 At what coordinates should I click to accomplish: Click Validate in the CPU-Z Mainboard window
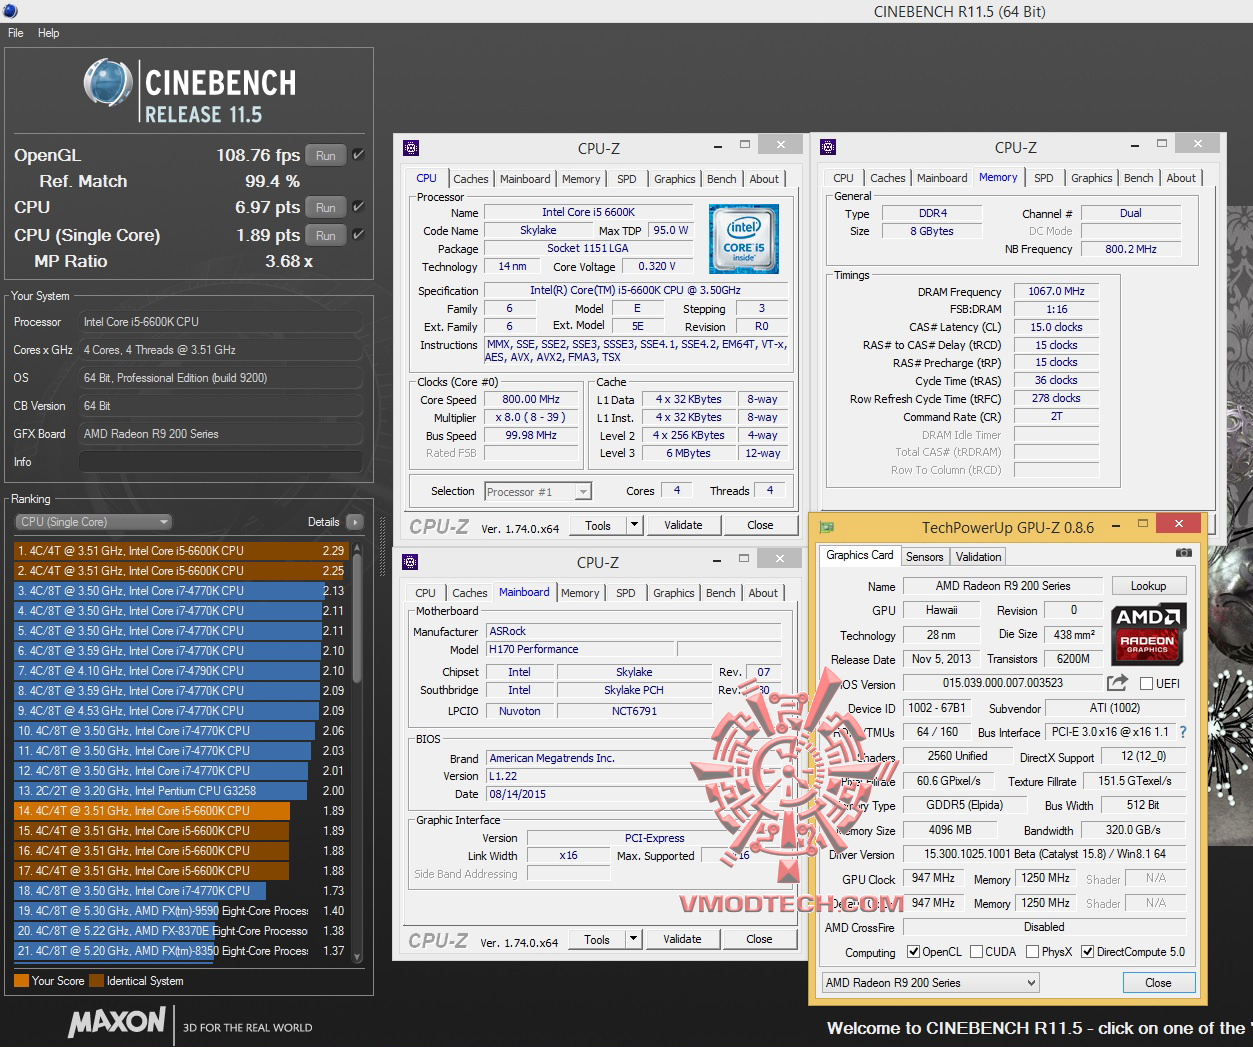click(682, 939)
